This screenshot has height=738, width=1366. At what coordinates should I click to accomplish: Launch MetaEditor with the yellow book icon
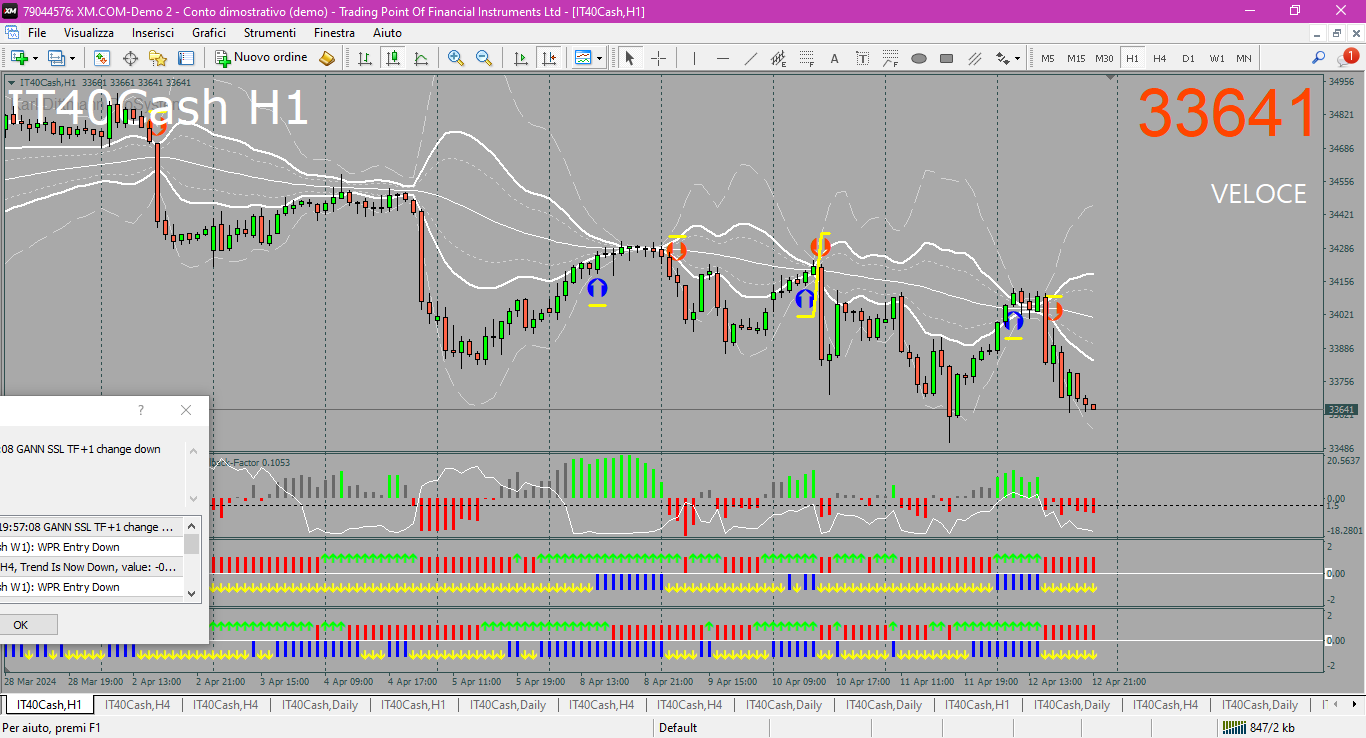click(x=327, y=58)
